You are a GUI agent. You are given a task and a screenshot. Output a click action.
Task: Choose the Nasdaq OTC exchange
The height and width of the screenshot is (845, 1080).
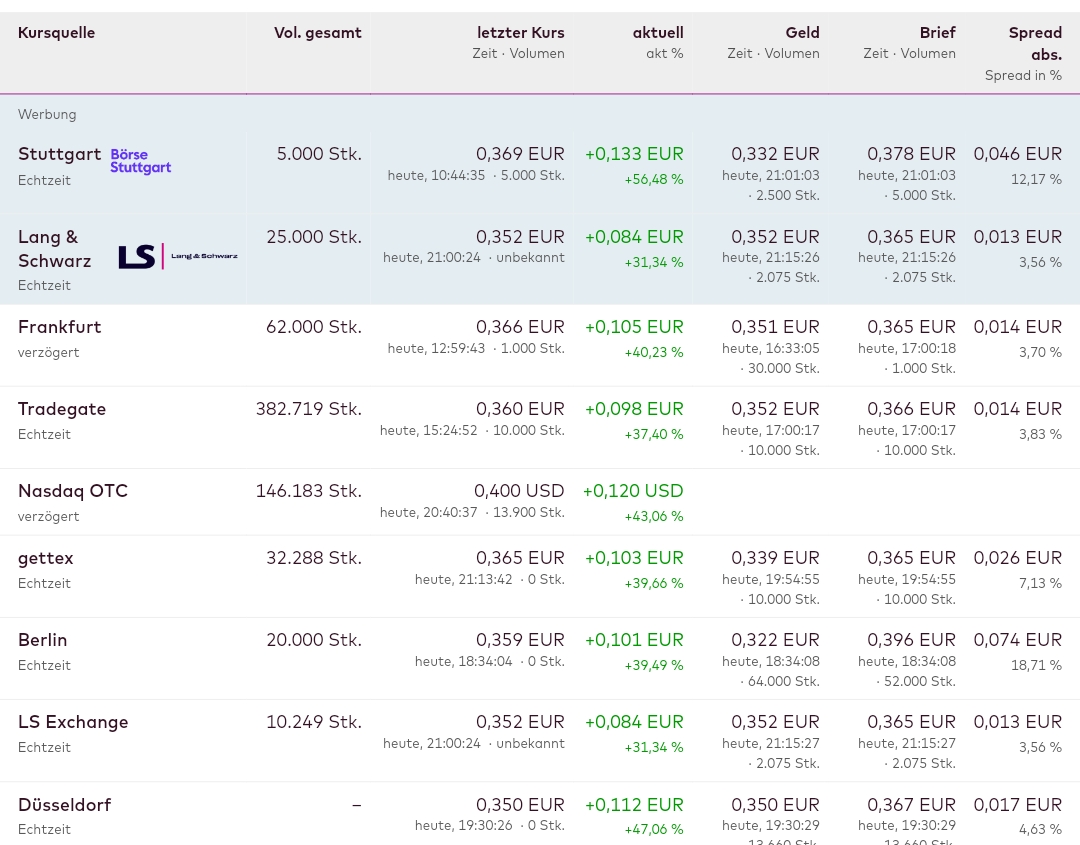pos(73,490)
